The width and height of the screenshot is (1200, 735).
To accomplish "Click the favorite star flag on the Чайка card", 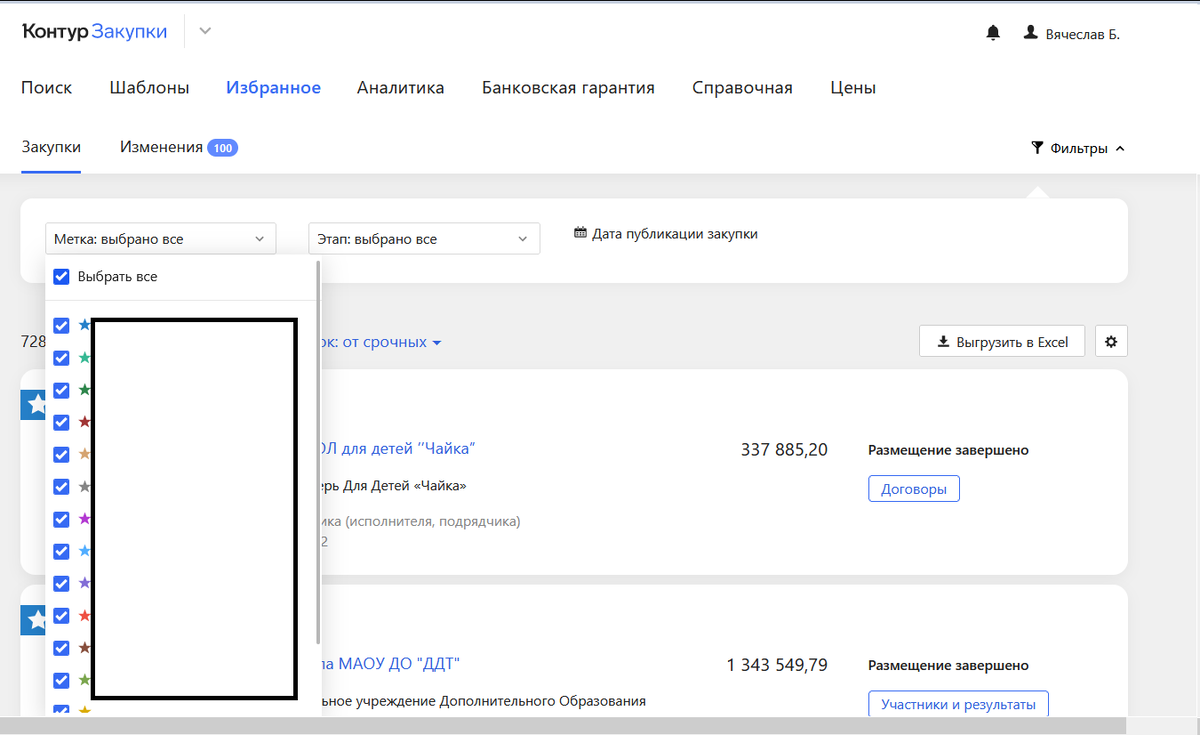I will 34,404.
